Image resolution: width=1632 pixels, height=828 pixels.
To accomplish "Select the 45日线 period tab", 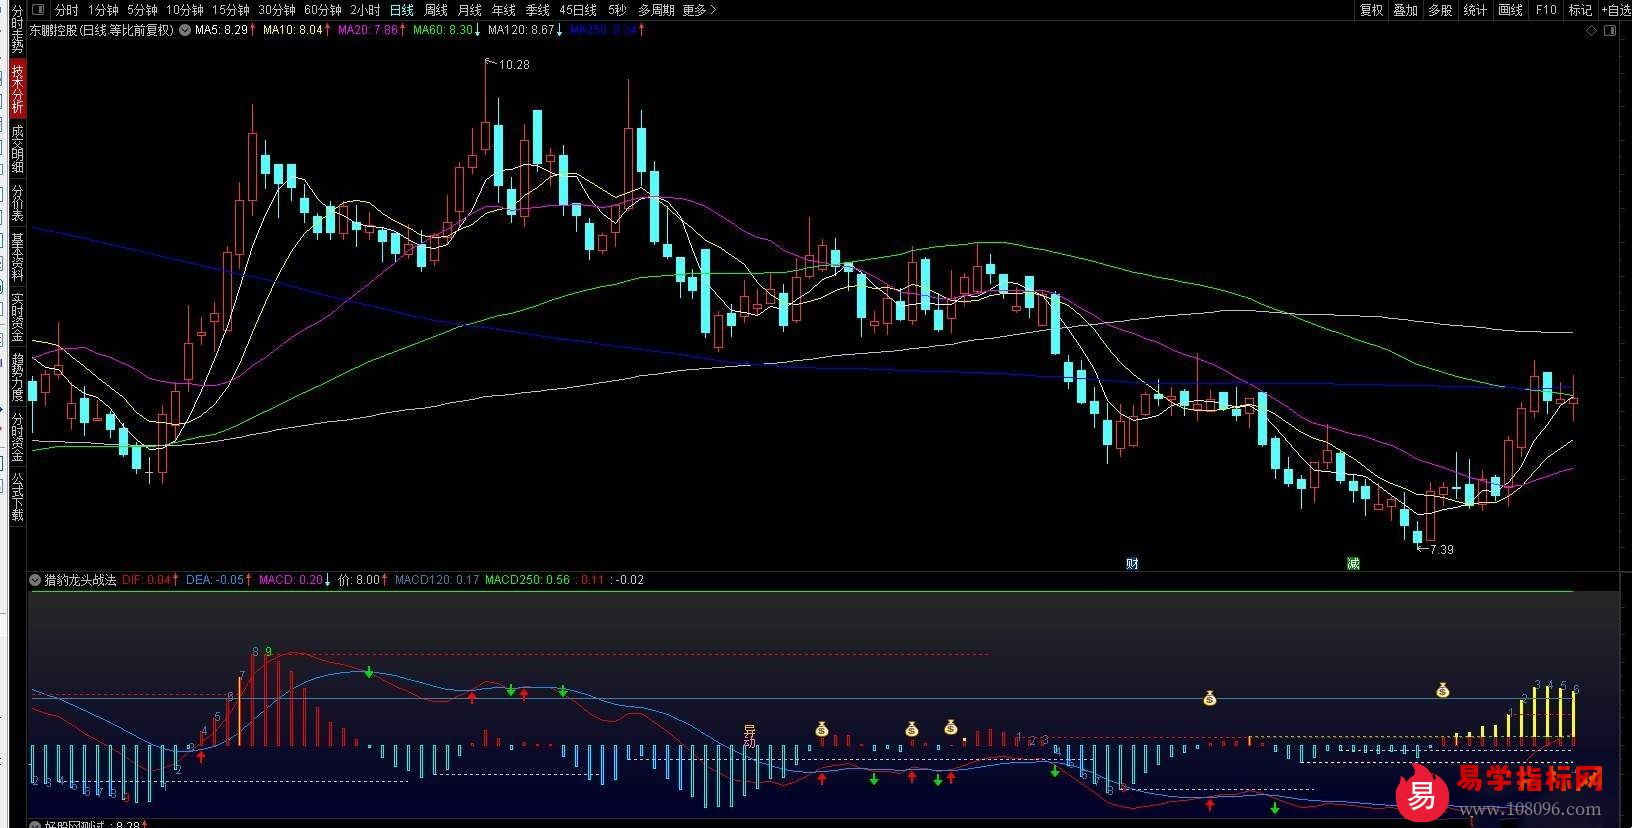I will point(578,10).
